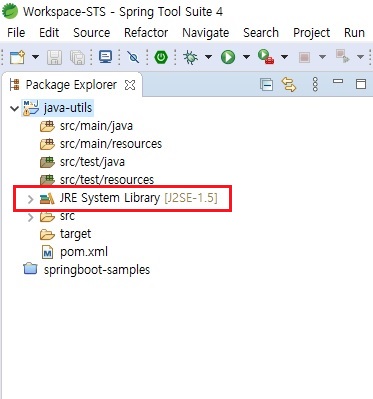This screenshot has height=399, width=373.
Task: Open the Refactor menu
Action: [x=146, y=33]
